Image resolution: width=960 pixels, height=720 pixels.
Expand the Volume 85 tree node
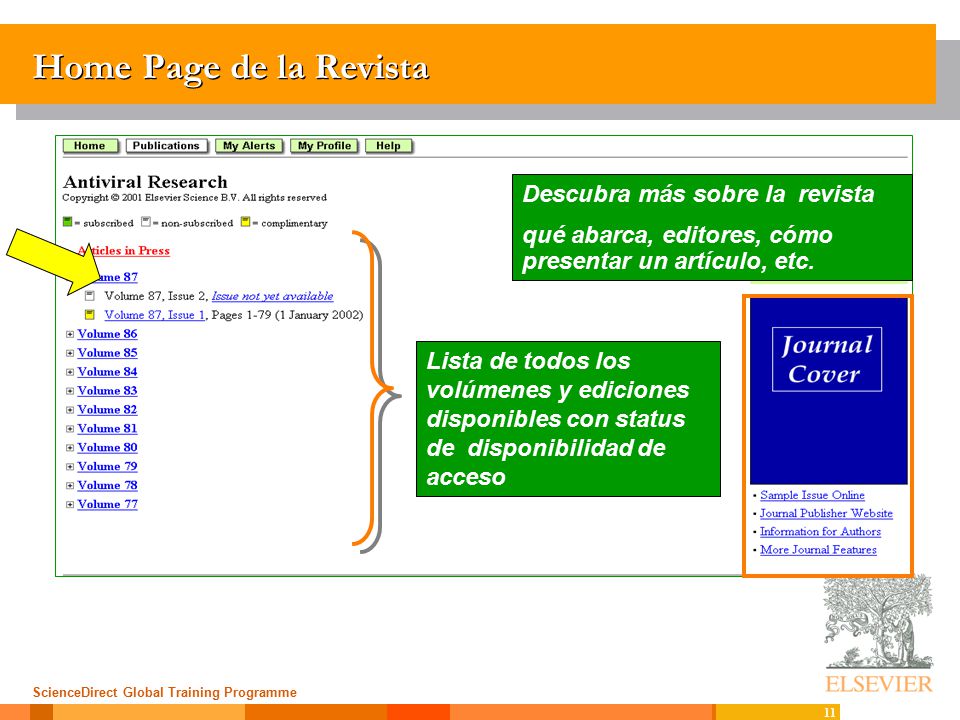pos(70,353)
